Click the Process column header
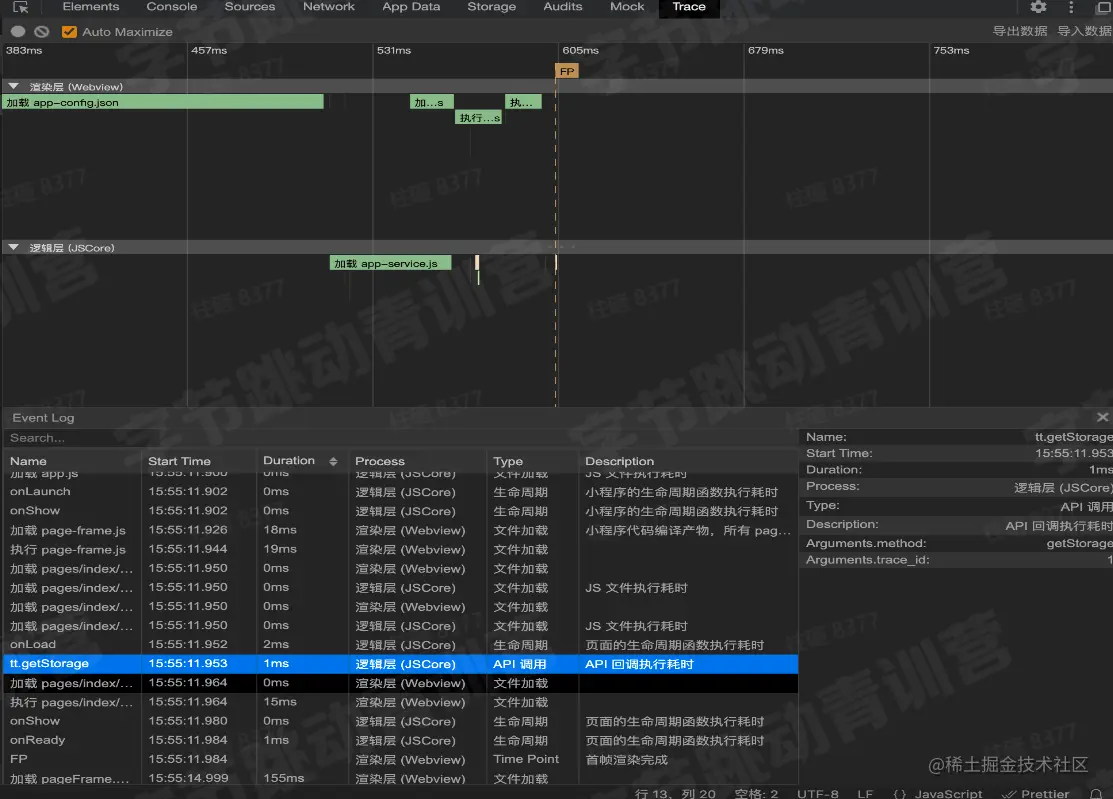The width and height of the screenshot is (1113, 799). [x=380, y=461]
